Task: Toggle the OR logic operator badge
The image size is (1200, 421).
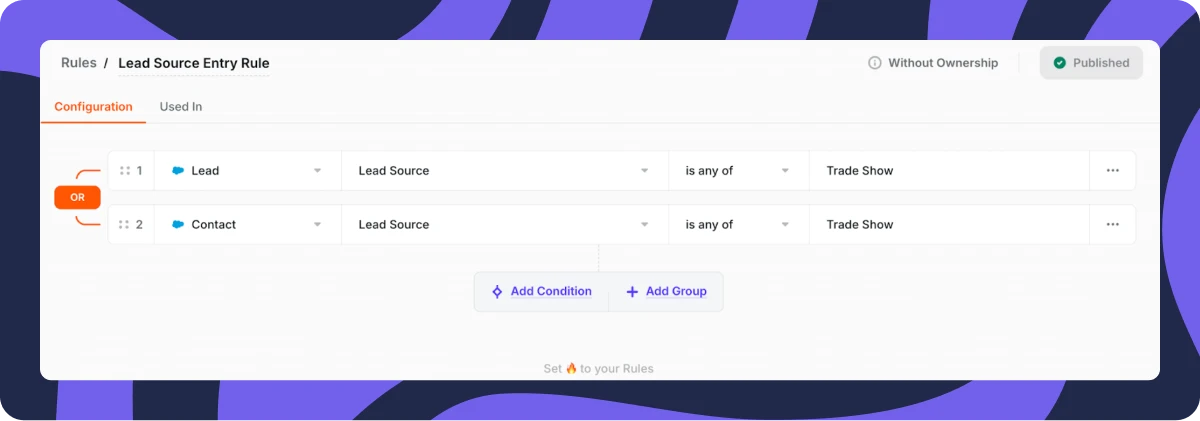Action: pyautogui.click(x=77, y=198)
